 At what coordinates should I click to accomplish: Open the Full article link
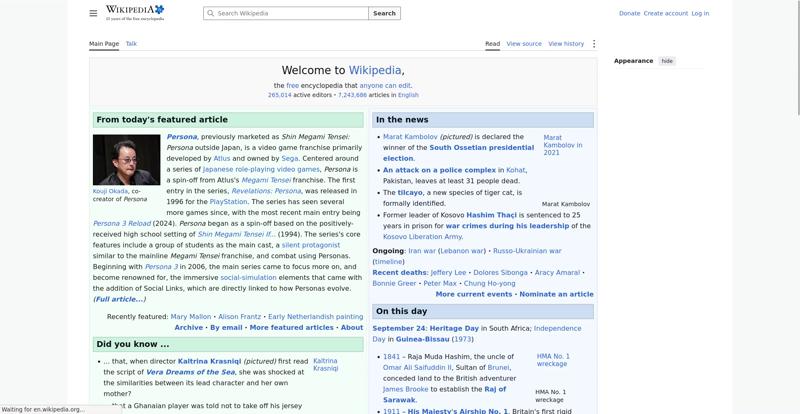point(119,299)
